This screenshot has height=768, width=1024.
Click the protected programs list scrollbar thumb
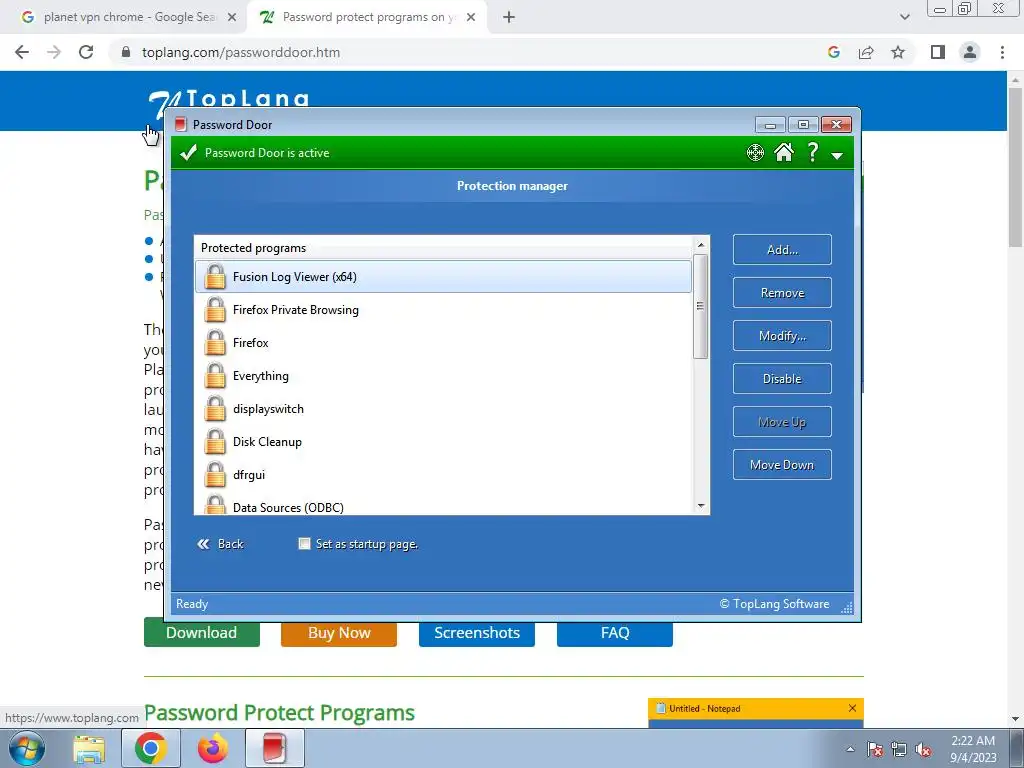[701, 306]
